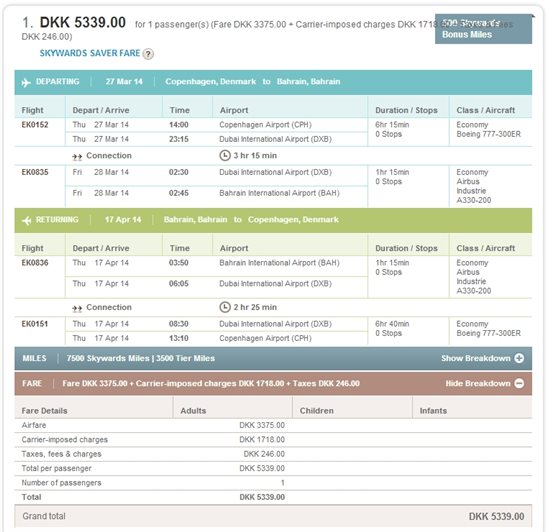Click the Skywards Bonus Miles badge

tap(483, 29)
